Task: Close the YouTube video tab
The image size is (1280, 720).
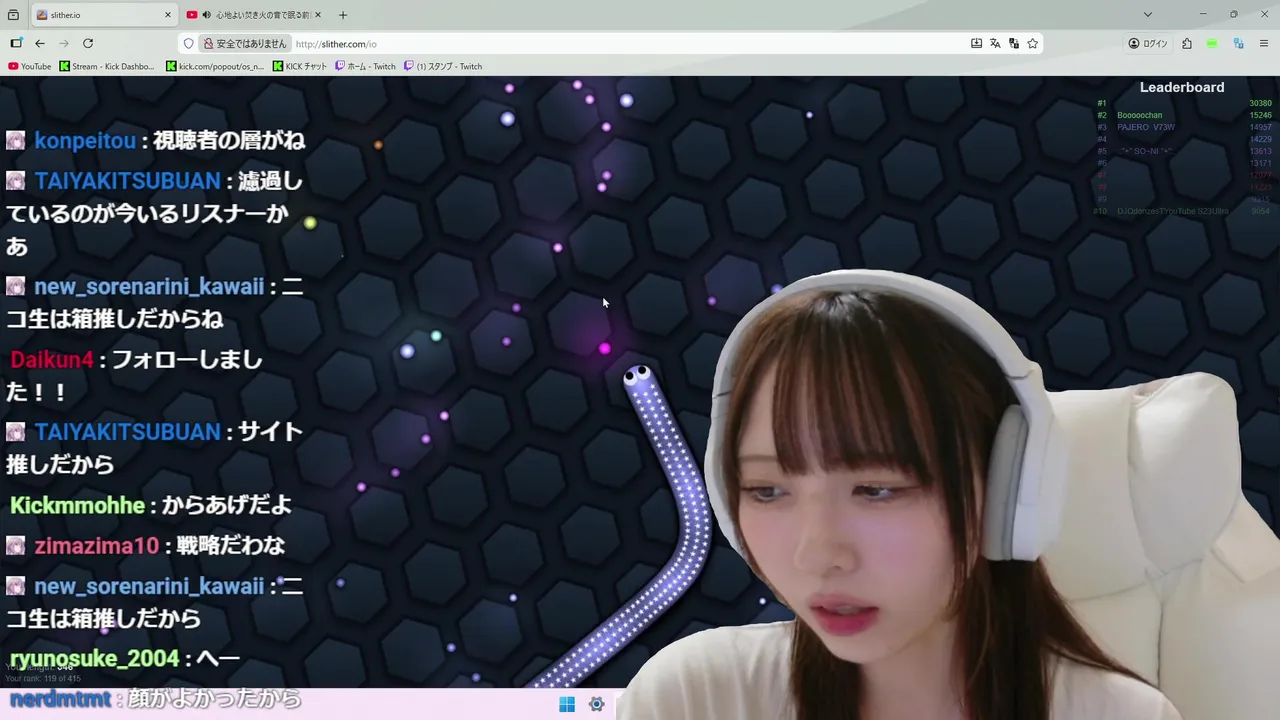Action: [x=318, y=15]
